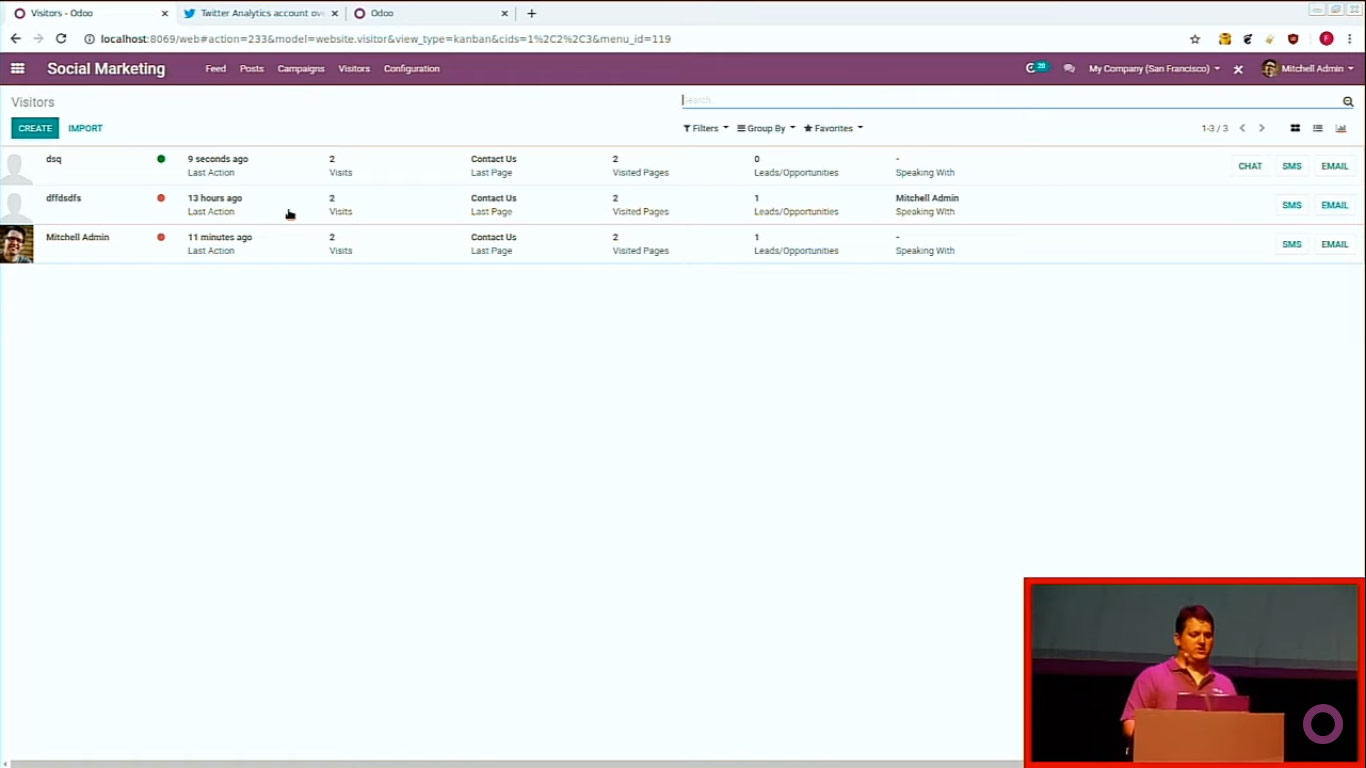Image resolution: width=1366 pixels, height=768 pixels.
Task: Switch to list view
Action: (x=1318, y=128)
